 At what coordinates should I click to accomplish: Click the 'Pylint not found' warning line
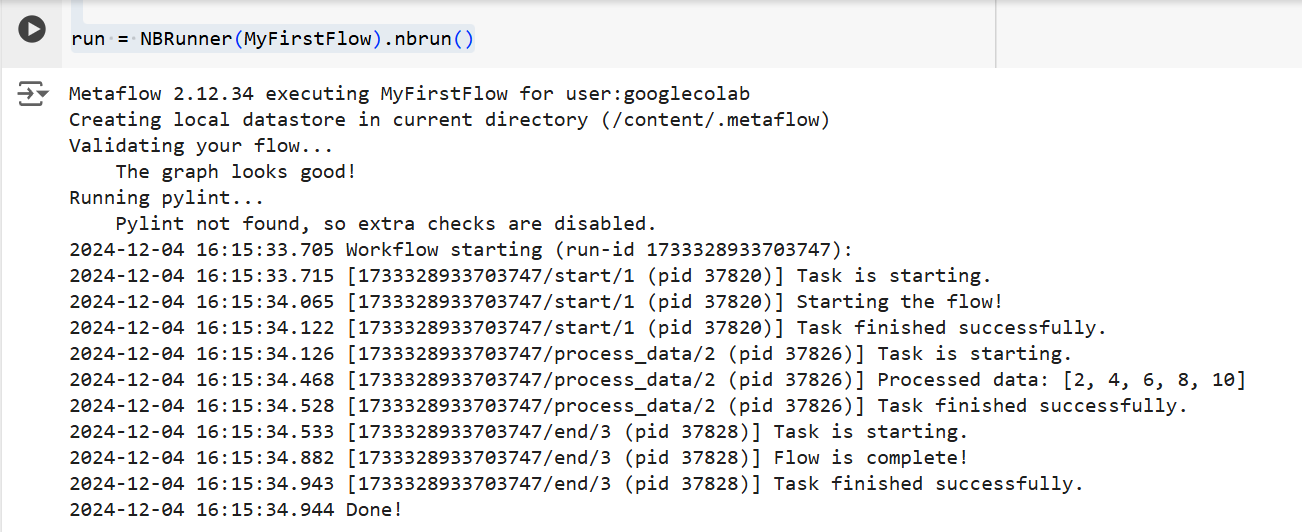point(386,224)
